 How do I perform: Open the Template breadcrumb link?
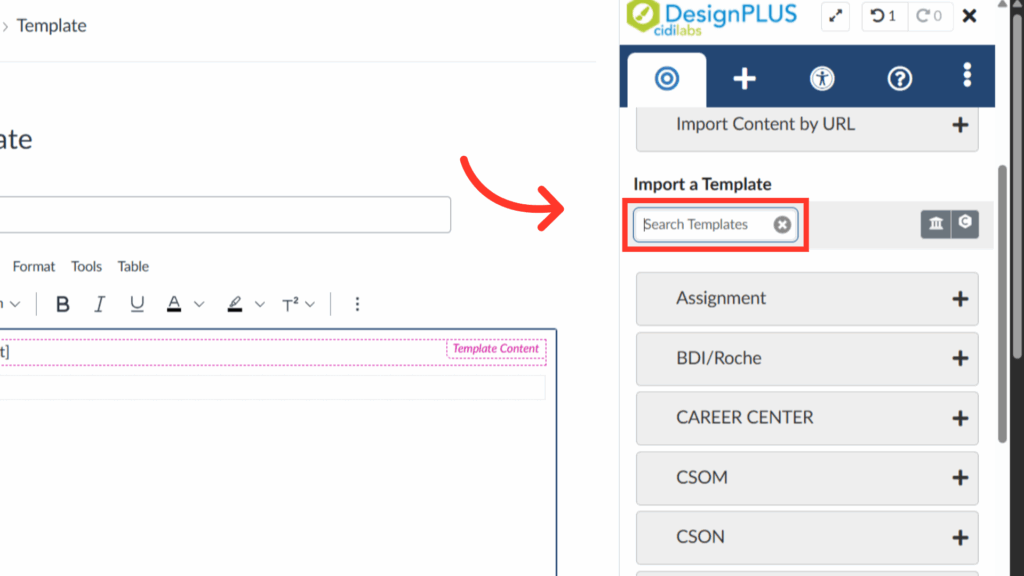coord(52,25)
